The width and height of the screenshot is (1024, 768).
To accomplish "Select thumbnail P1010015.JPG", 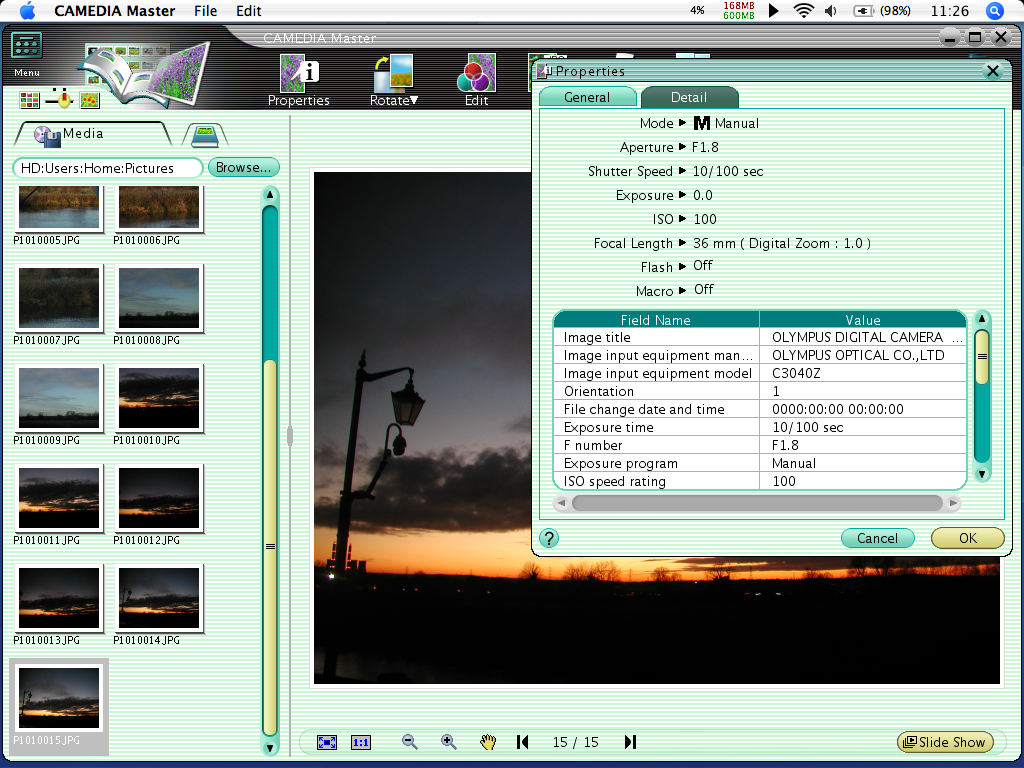I will tap(59, 707).
